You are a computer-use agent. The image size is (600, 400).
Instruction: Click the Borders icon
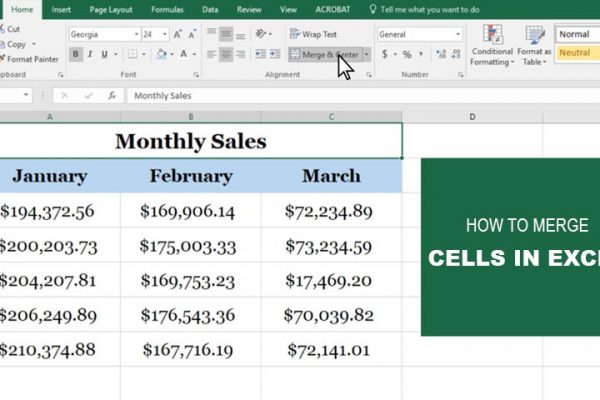133,54
